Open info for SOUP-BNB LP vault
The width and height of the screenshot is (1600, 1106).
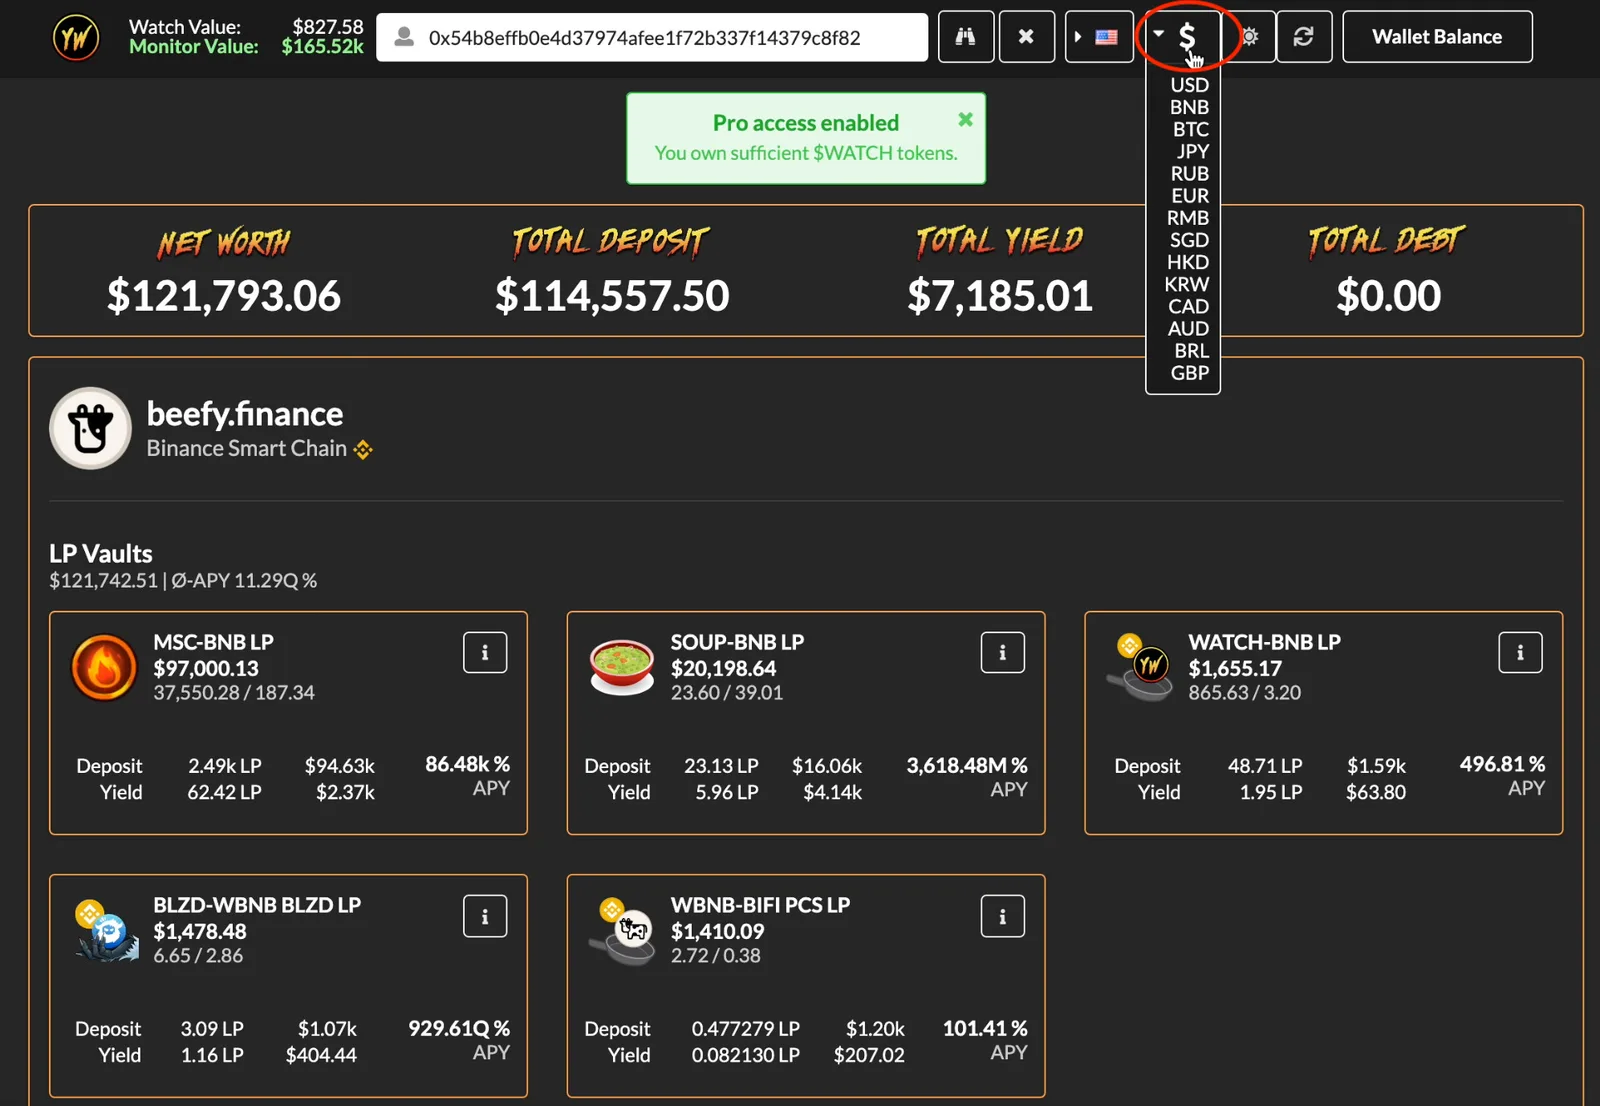(1002, 652)
